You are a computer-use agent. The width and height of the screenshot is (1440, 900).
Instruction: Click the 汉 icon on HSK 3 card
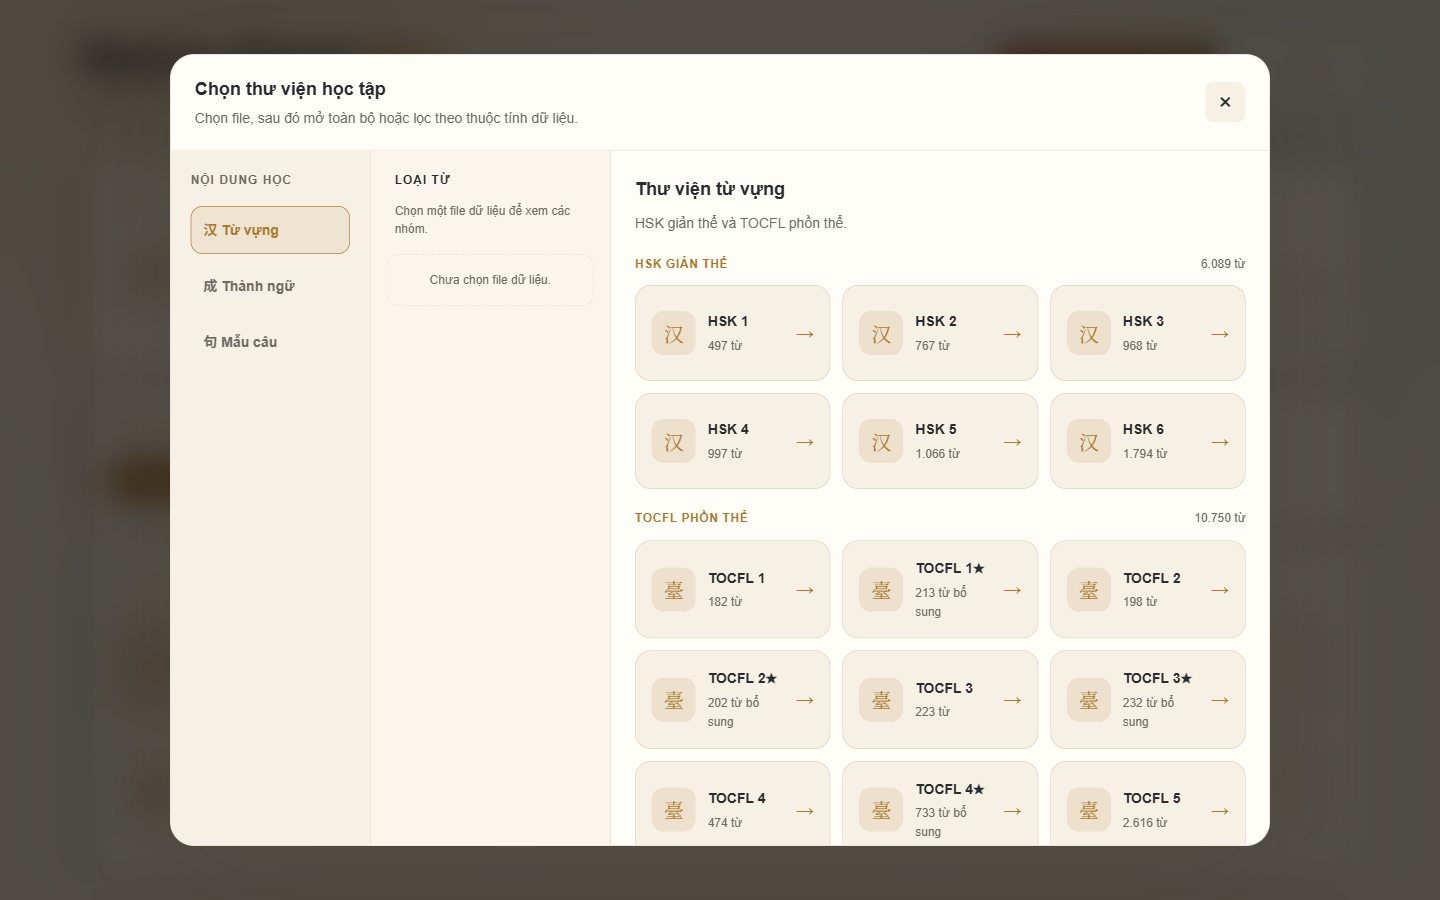tap(1089, 334)
